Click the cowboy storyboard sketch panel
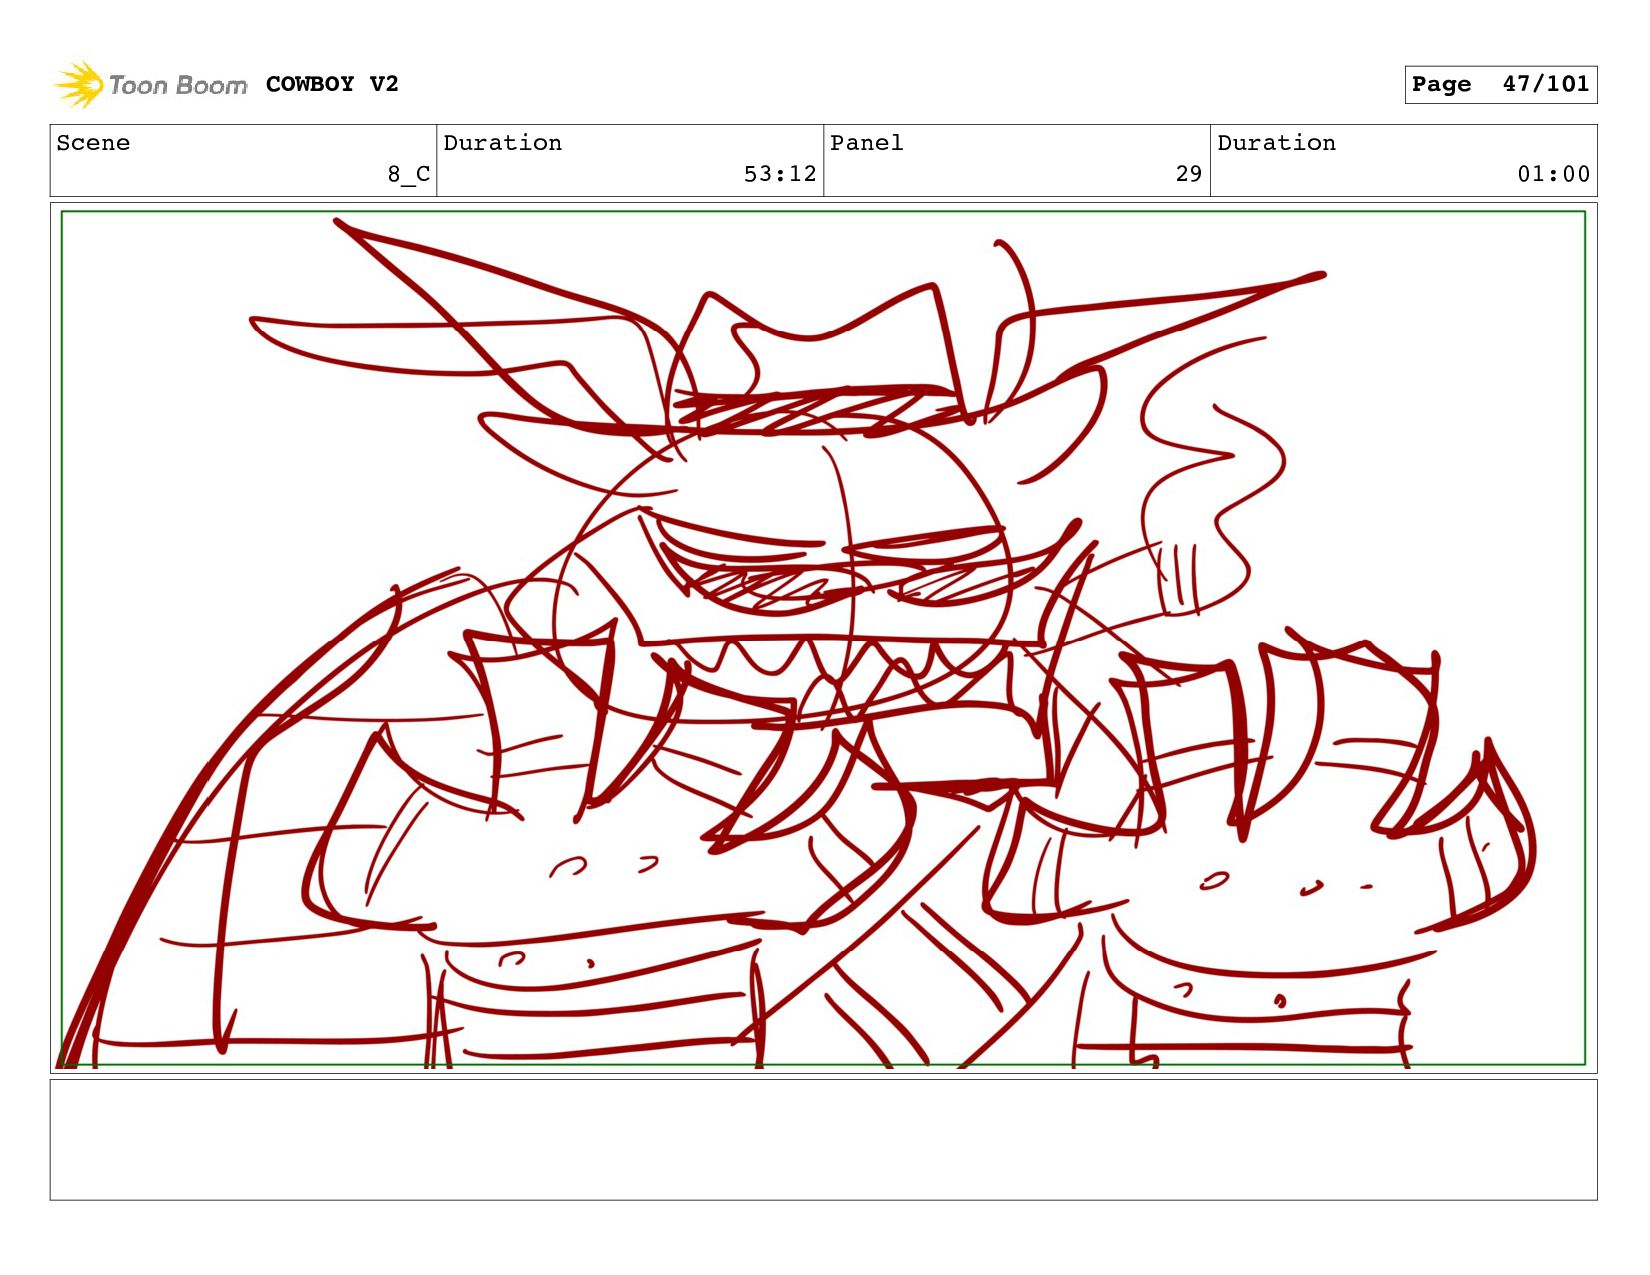 (x=823, y=638)
